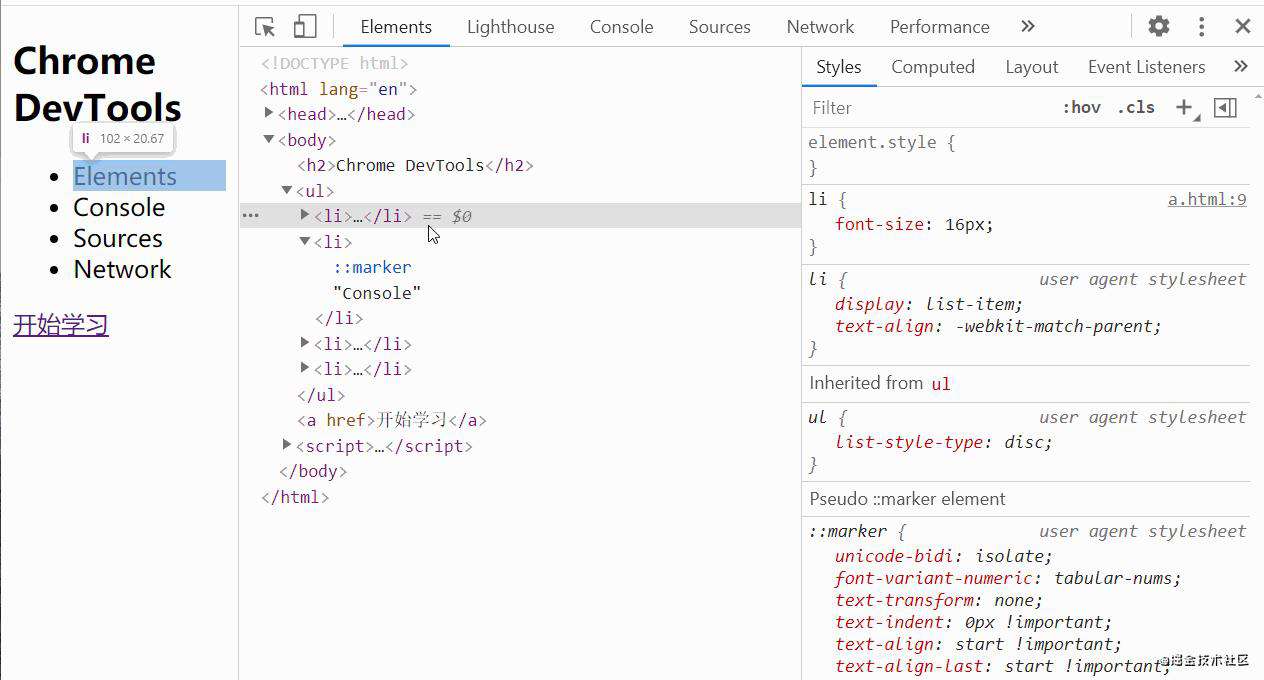The image size is (1264, 680).
Task: Select the a href element node
Action: pos(392,420)
